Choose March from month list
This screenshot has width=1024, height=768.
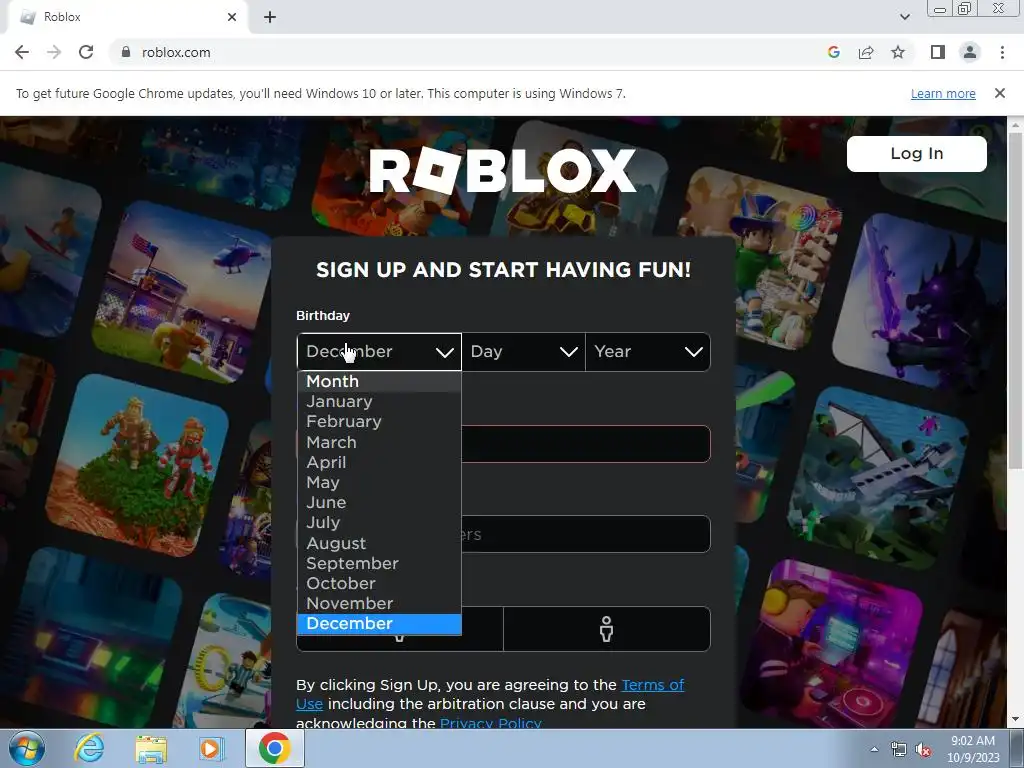click(x=379, y=442)
